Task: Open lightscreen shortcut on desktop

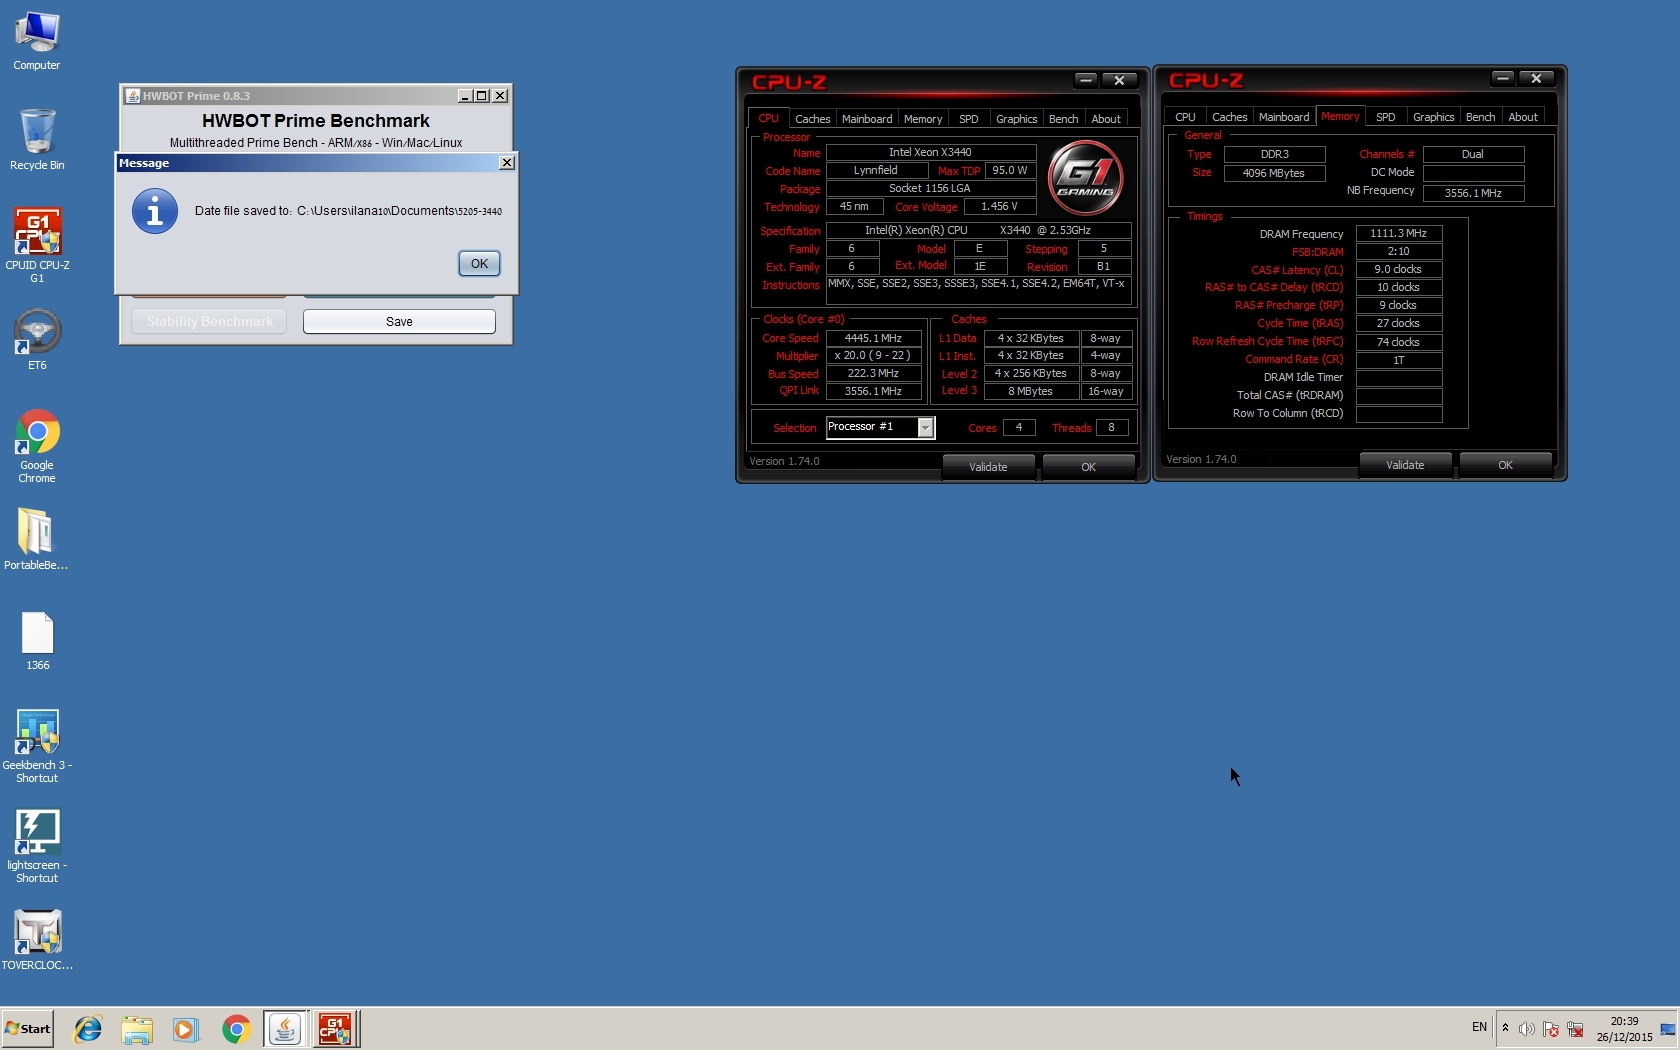Action: (37, 845)
